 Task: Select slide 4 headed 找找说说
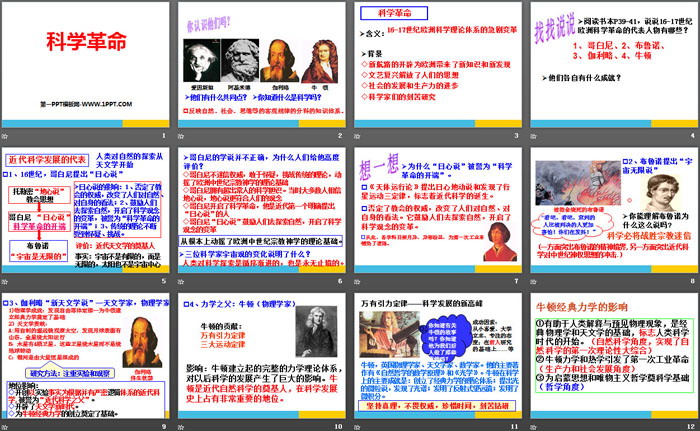(x=614, y=65)
